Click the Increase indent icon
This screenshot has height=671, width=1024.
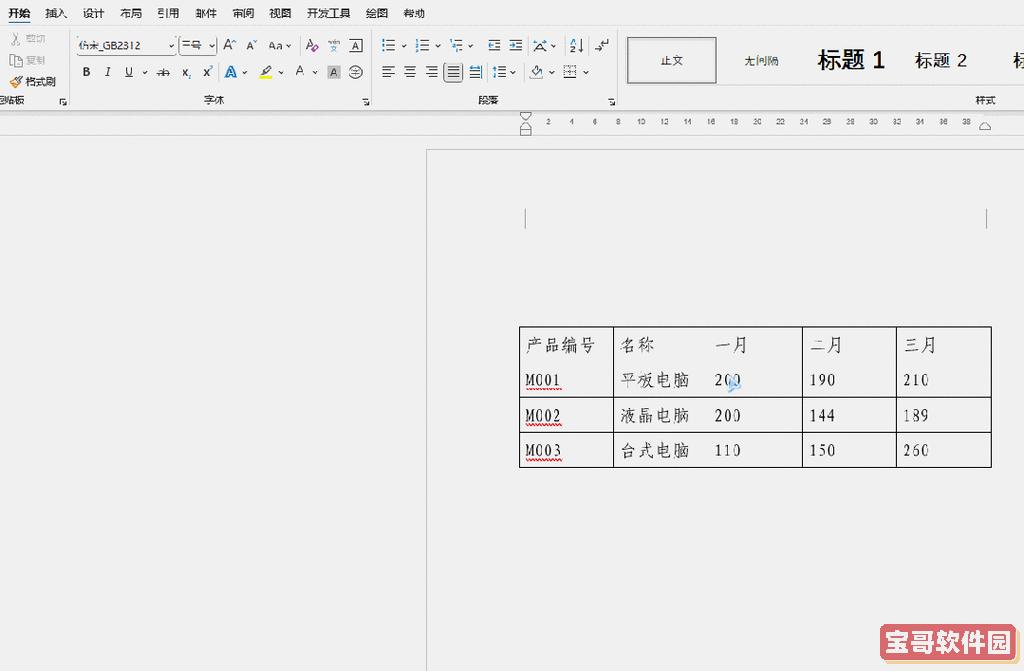point(516,45)
